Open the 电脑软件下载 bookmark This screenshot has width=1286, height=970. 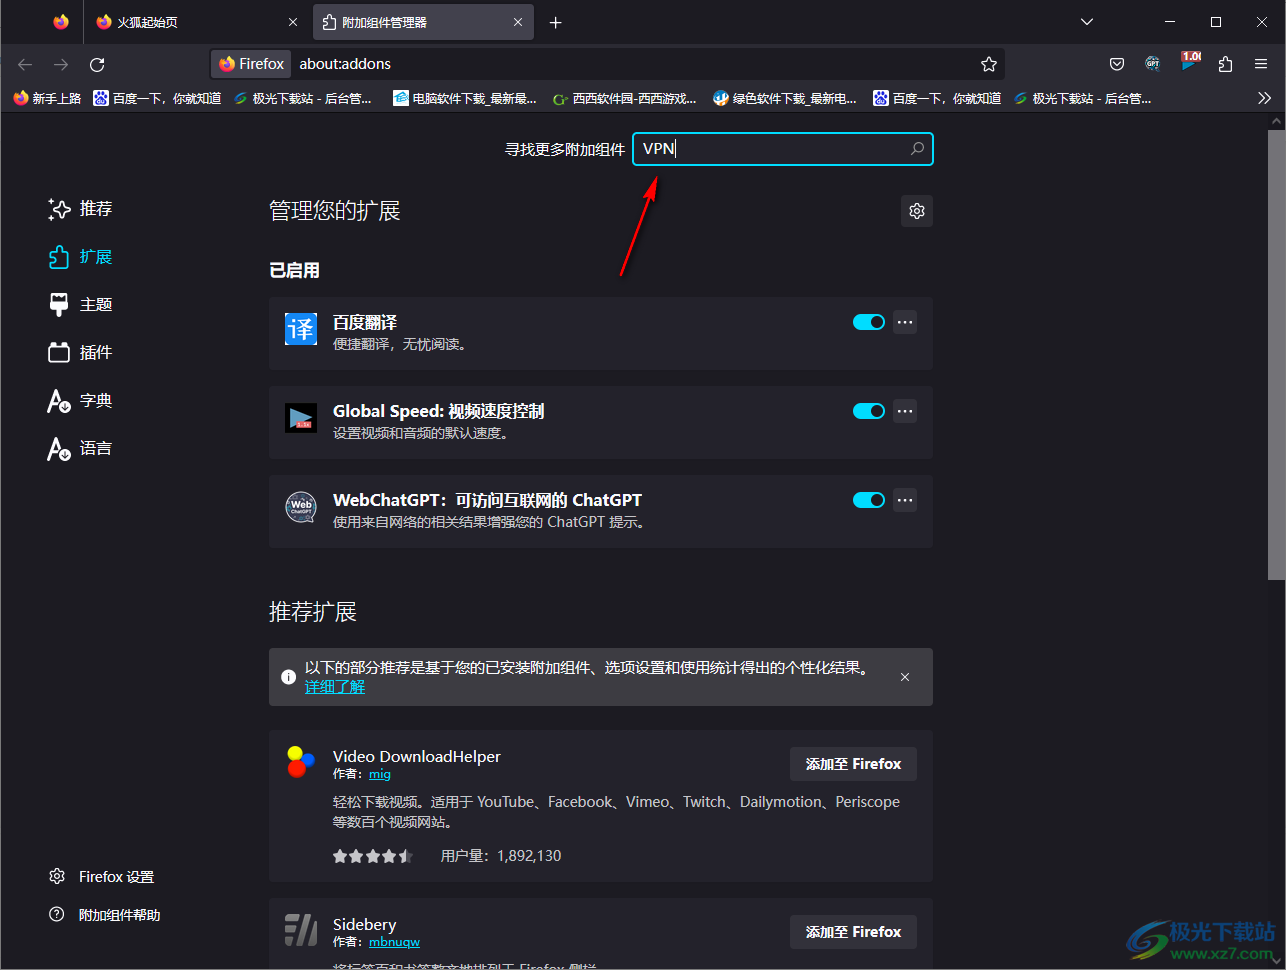(x=465, y=98)
